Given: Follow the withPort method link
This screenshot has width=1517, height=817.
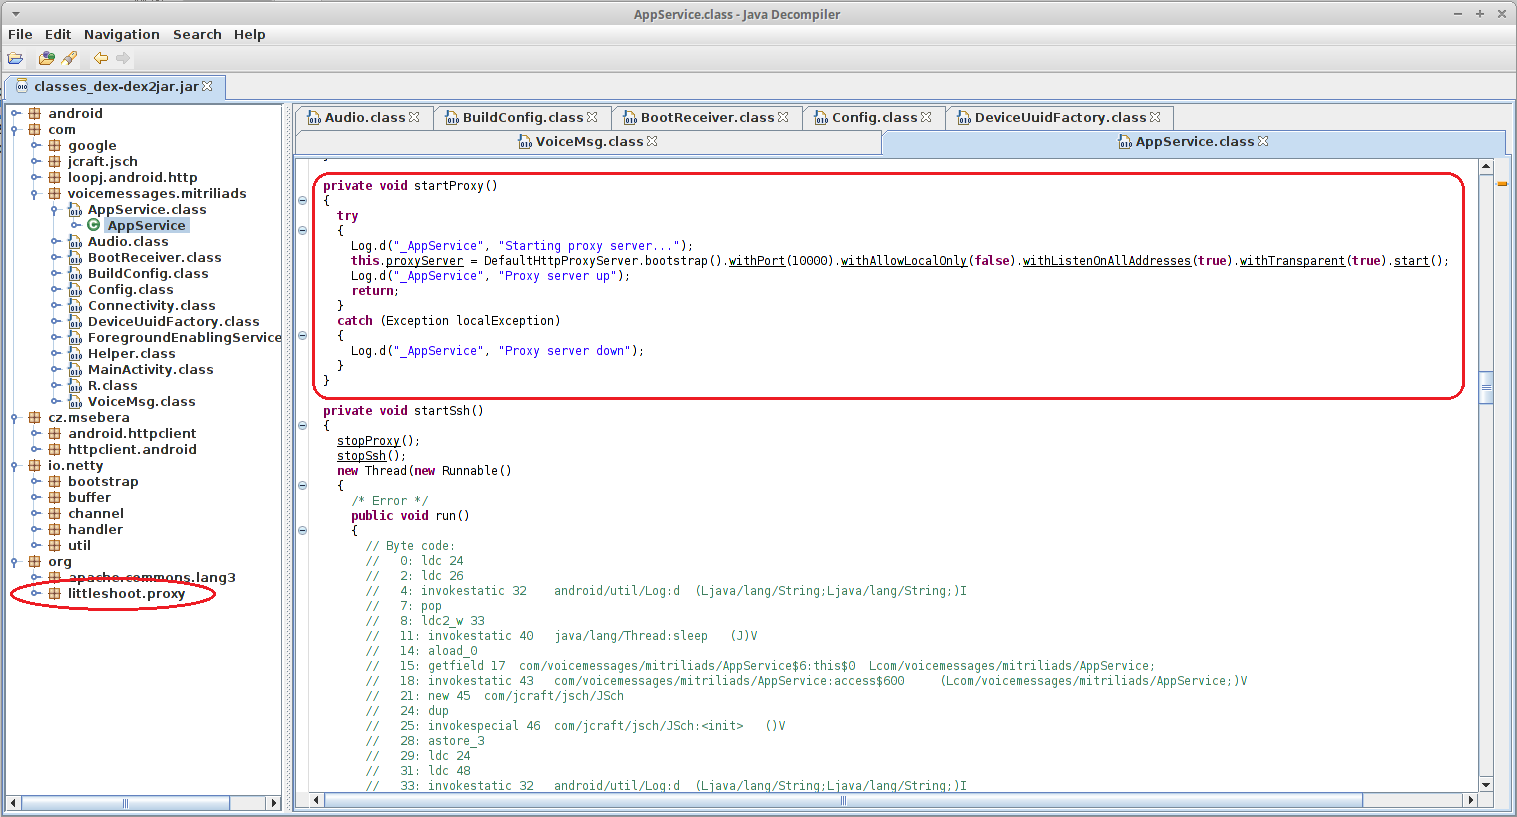Looking at the screenshot, I should coord(756,260).
